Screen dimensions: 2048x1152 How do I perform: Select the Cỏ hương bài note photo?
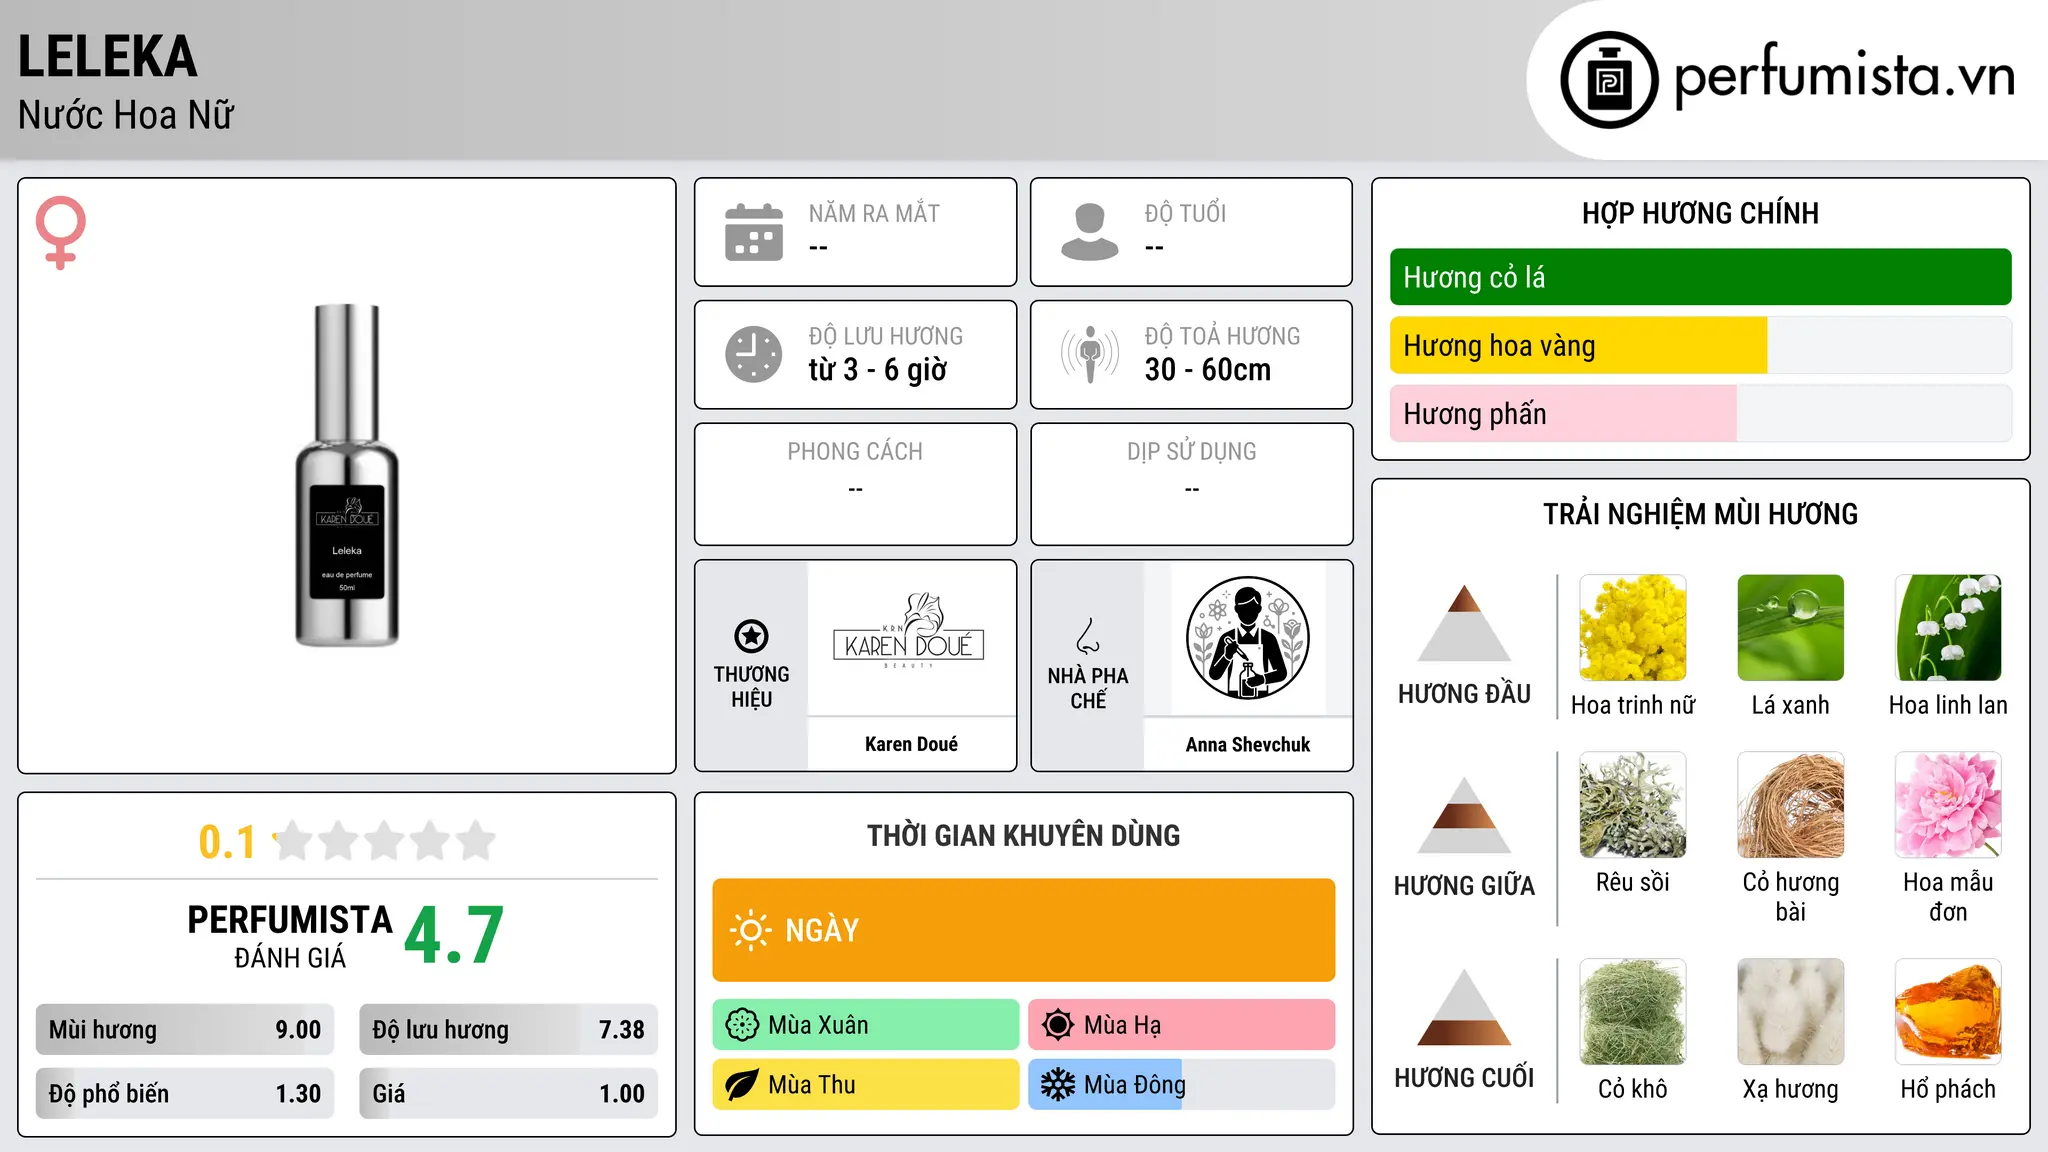pos(1790,805)
